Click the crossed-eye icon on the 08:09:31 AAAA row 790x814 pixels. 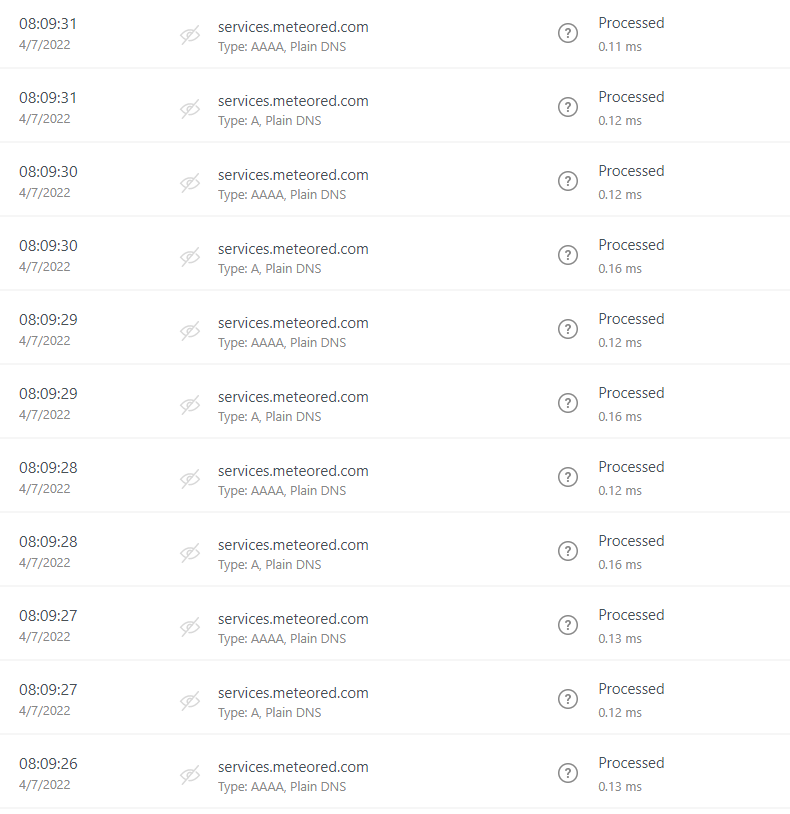click(x=190, y=35)
